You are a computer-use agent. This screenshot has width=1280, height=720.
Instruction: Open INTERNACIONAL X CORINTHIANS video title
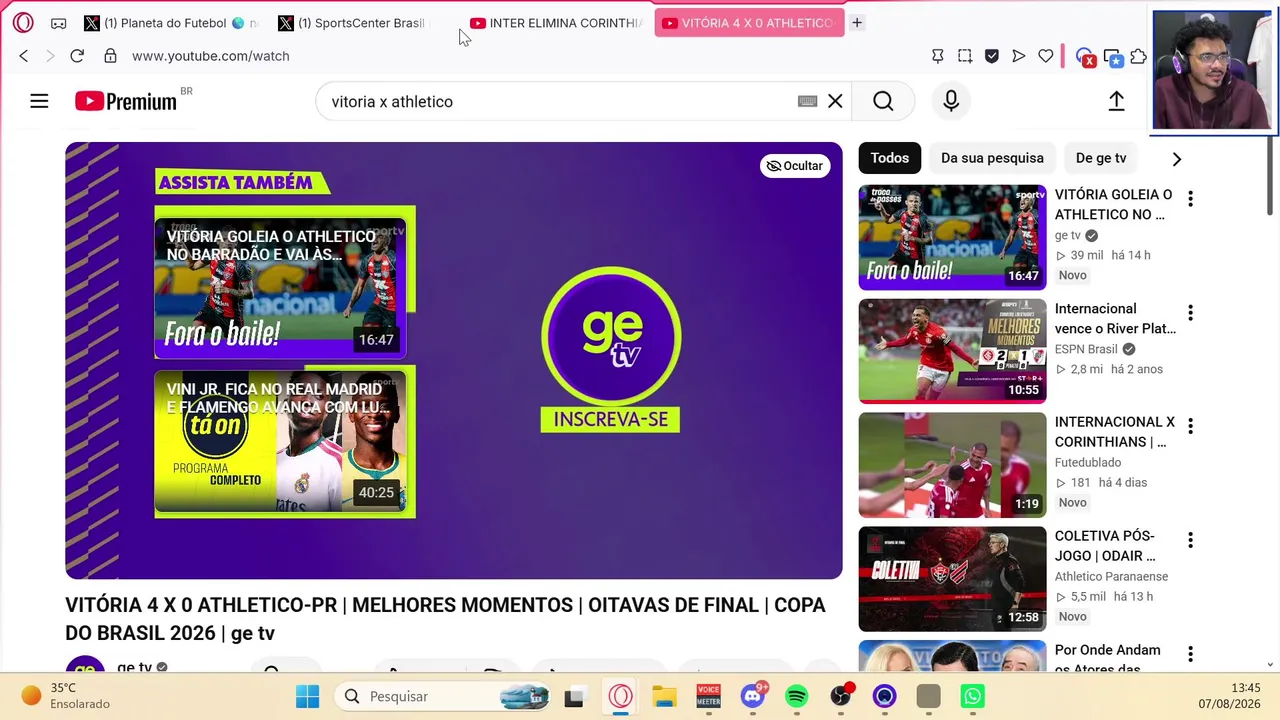coord(1115,432)
